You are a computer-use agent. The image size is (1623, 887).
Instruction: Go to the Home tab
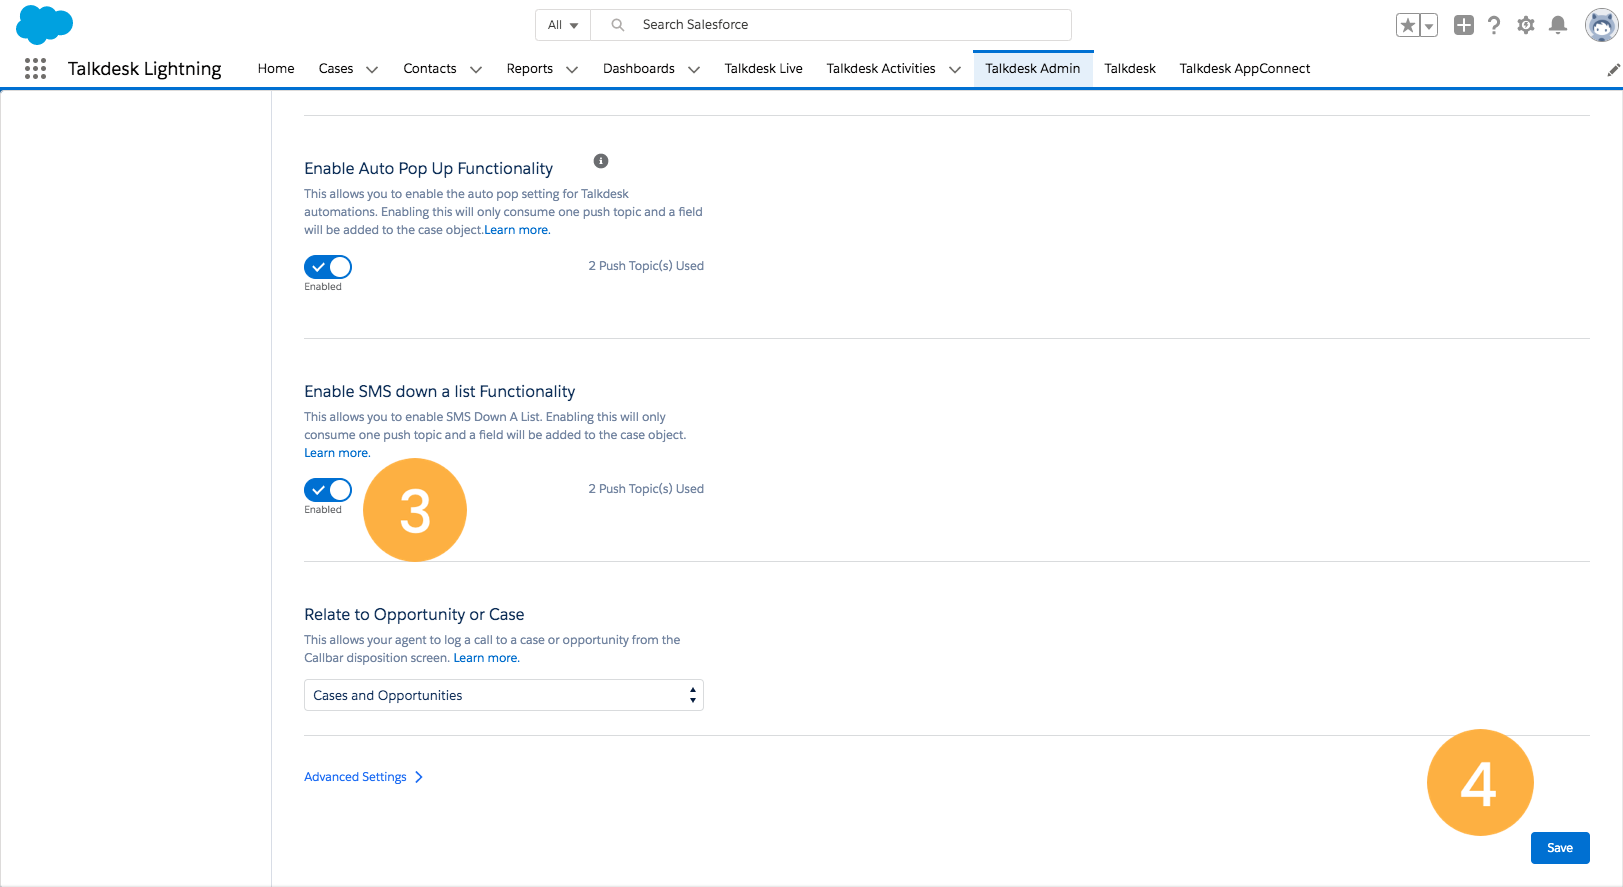(276, 69)
